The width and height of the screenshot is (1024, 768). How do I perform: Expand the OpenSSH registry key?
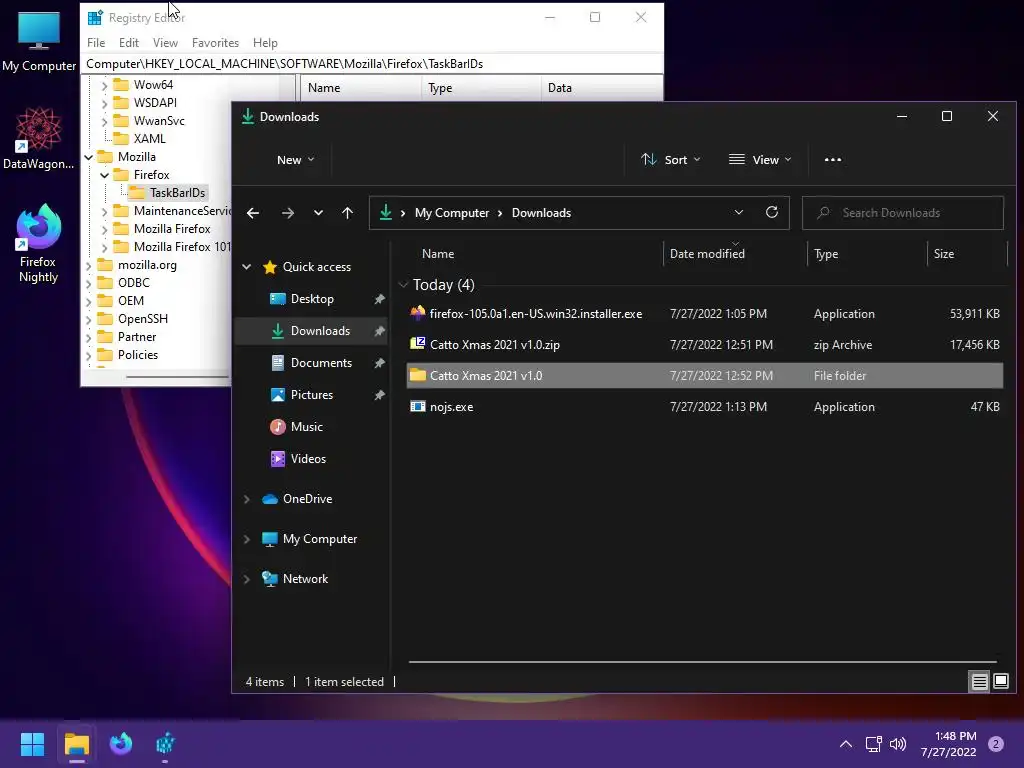(89, 319)
